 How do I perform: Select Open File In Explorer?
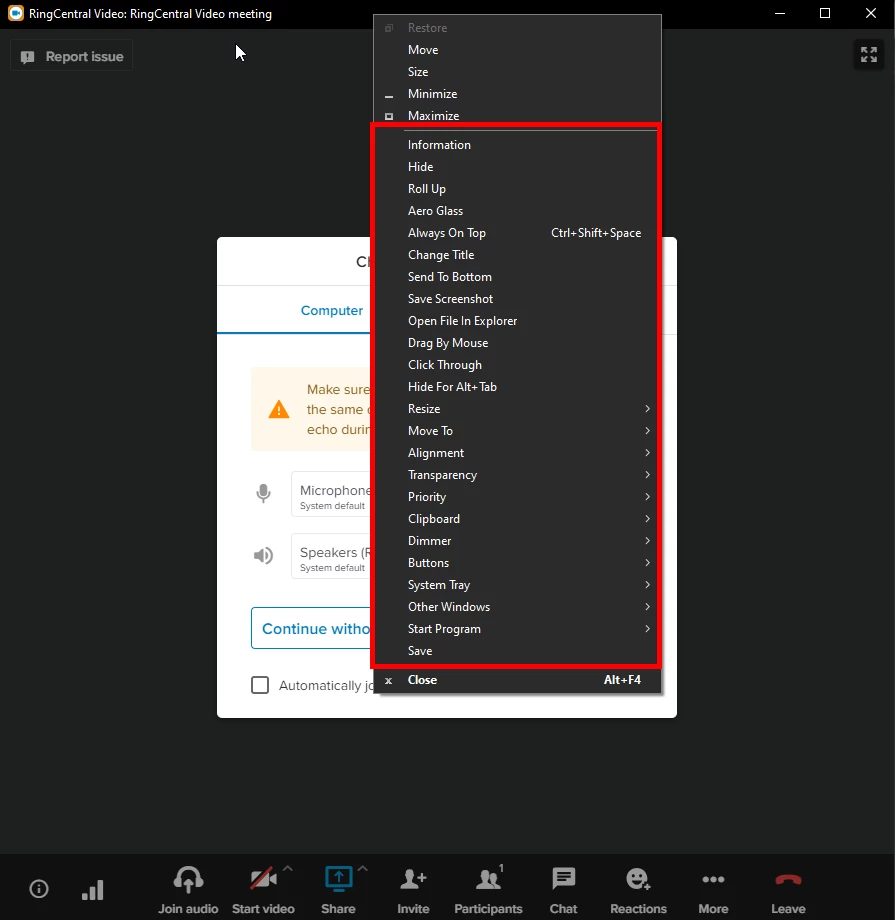pyautogui.click(x=518, y=320)
